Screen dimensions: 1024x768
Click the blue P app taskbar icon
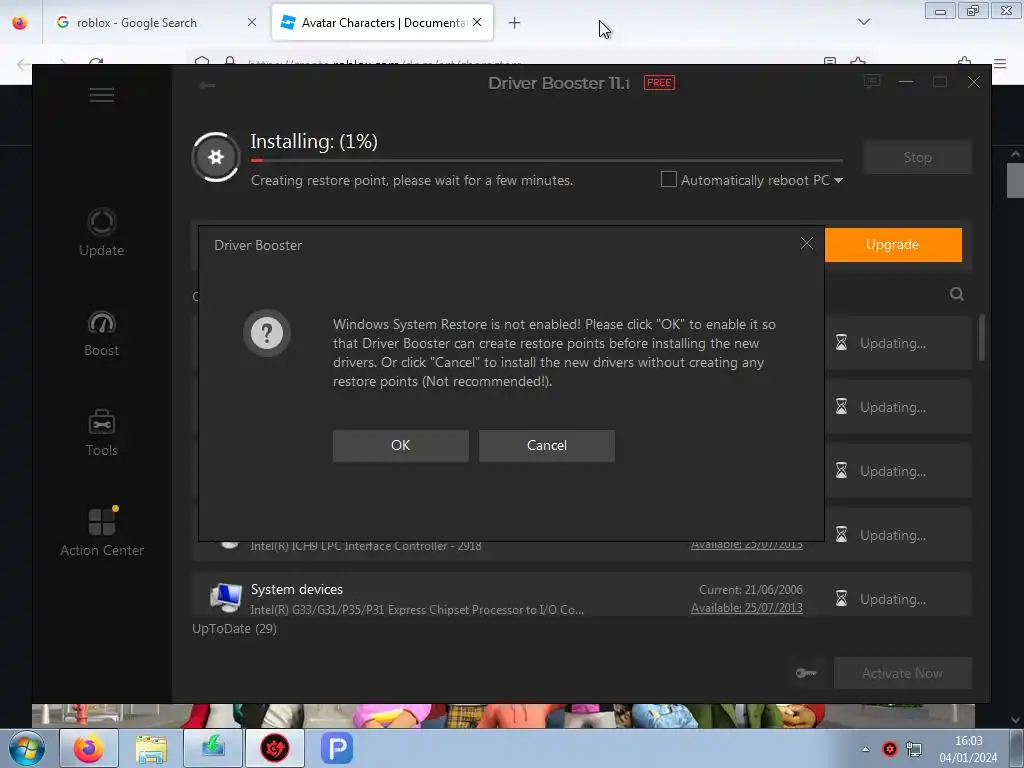pos(337,748)
